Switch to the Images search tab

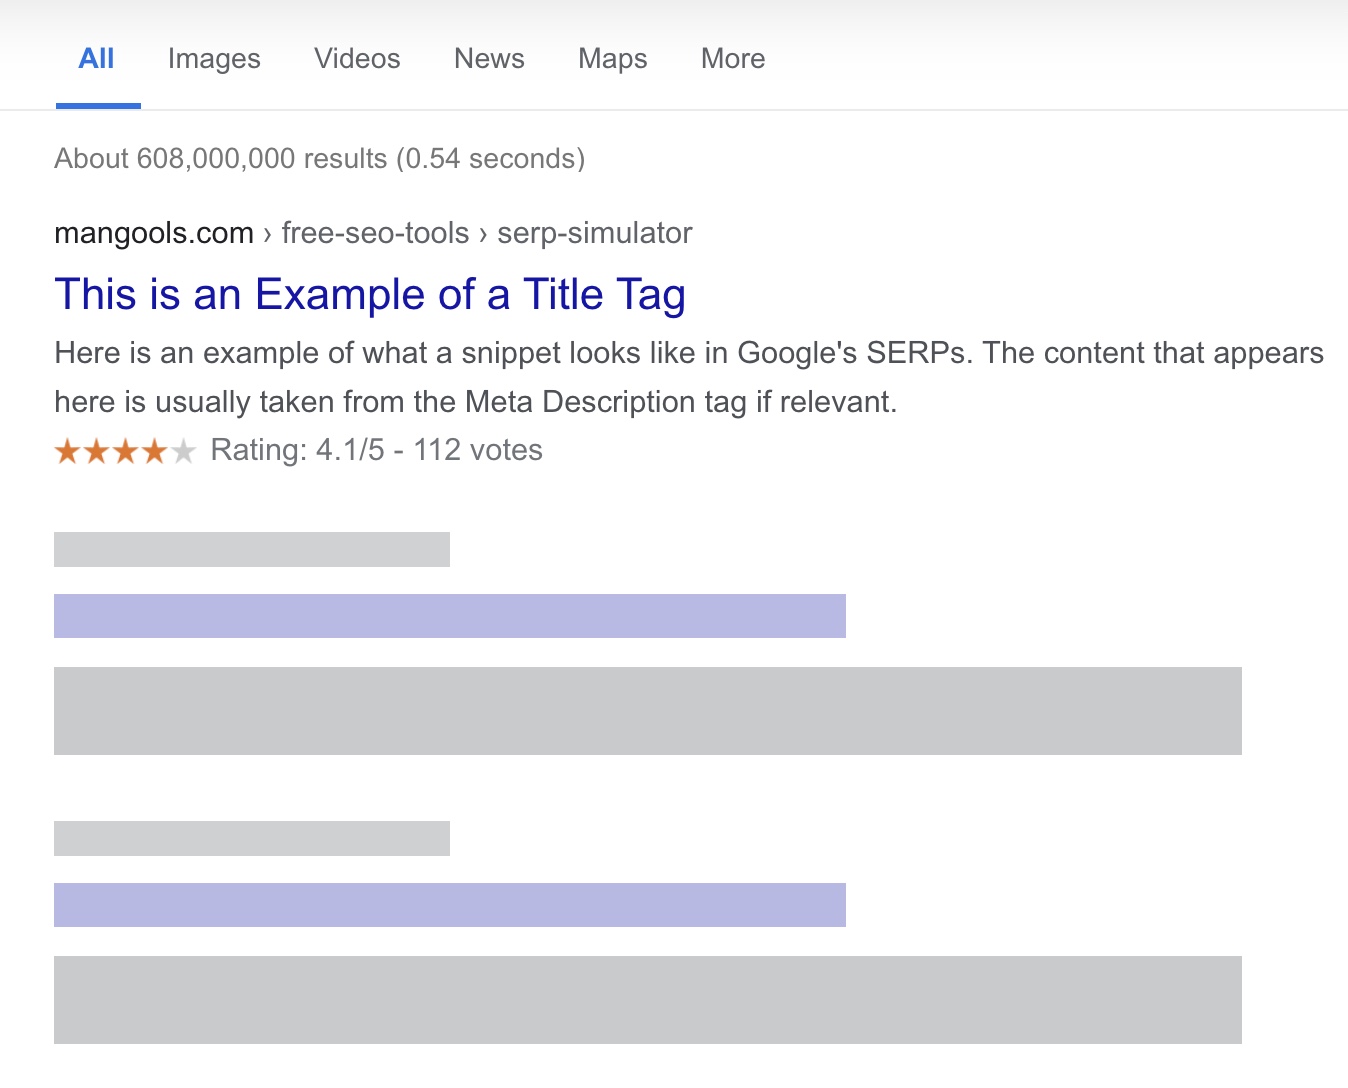pos(213,58)
